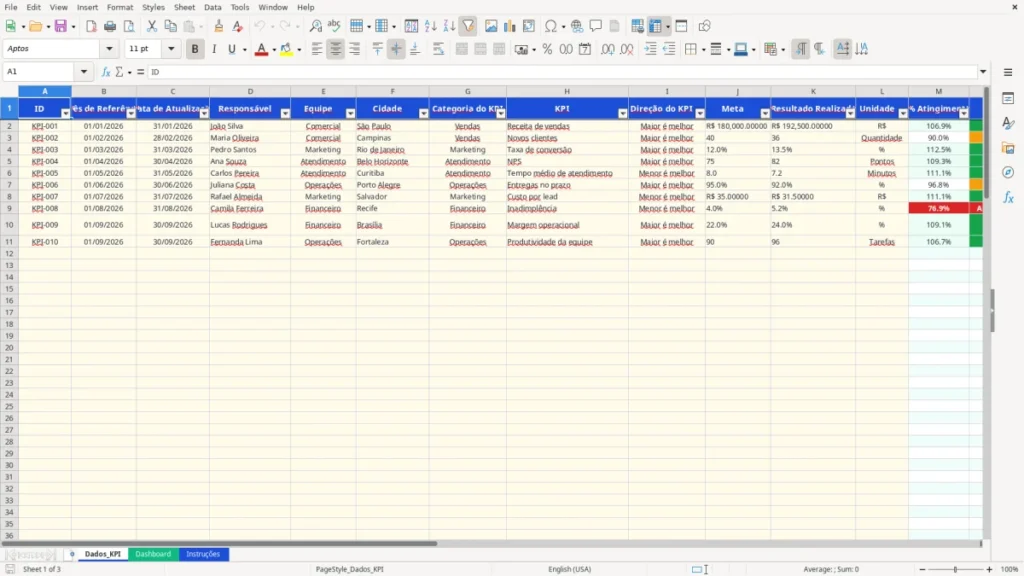Open Find & Replace icon
Viewport: 1024px width, 576px height.
click(315, 26)
